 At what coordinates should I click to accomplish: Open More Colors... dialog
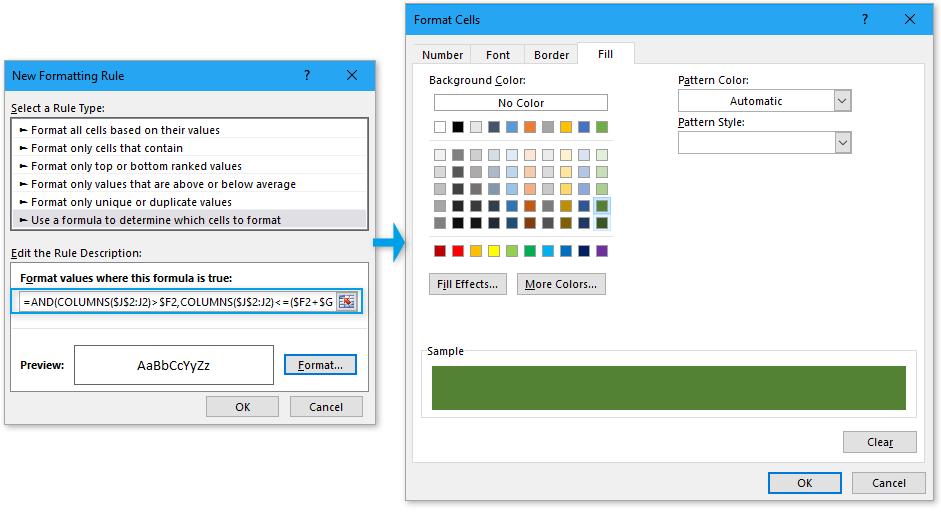(x=561, y=284)
